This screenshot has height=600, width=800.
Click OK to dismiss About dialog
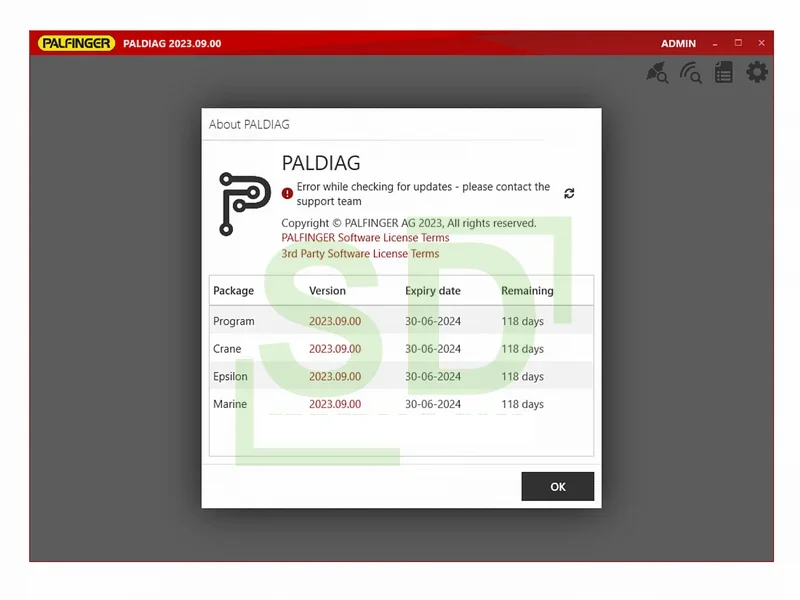tap(558, 486)
